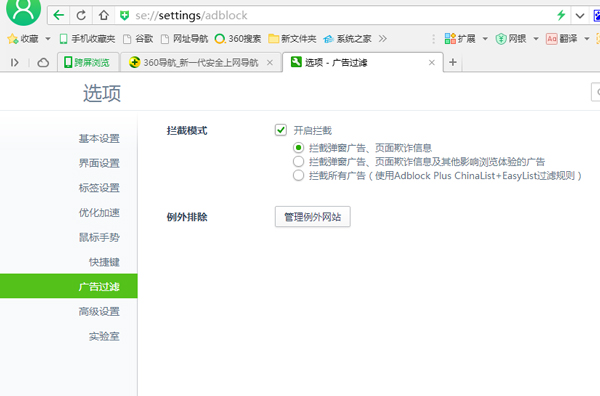The image size is (600, 396).
Task: Toggle the 开启拦截 checkbox
Action: (x=280, y=130)
